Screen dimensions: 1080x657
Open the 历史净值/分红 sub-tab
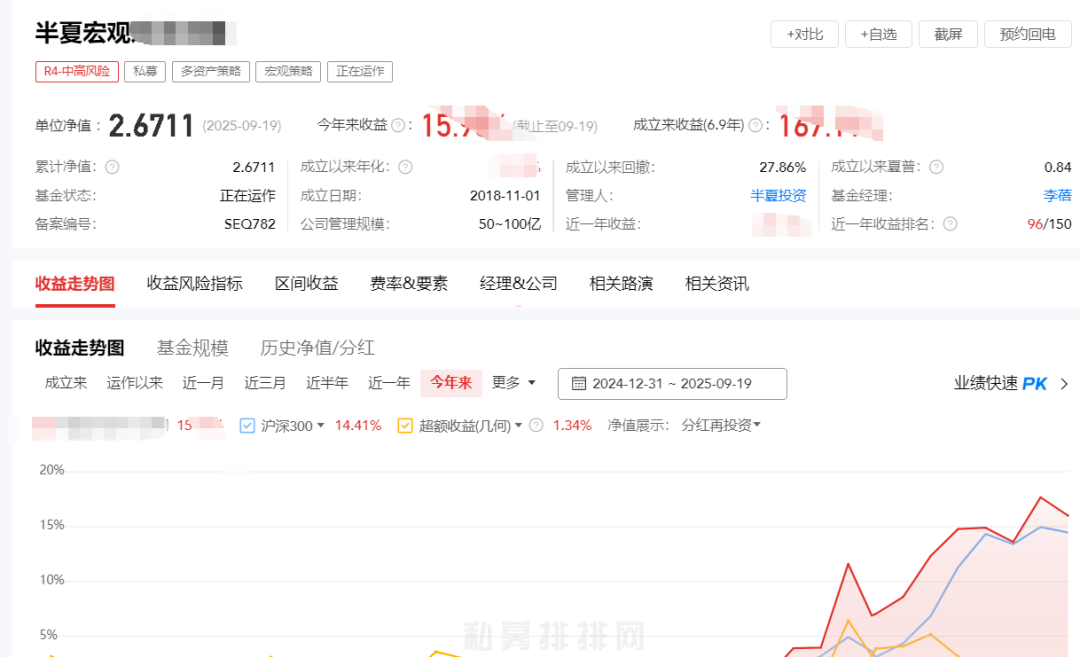tap(318, 348)
